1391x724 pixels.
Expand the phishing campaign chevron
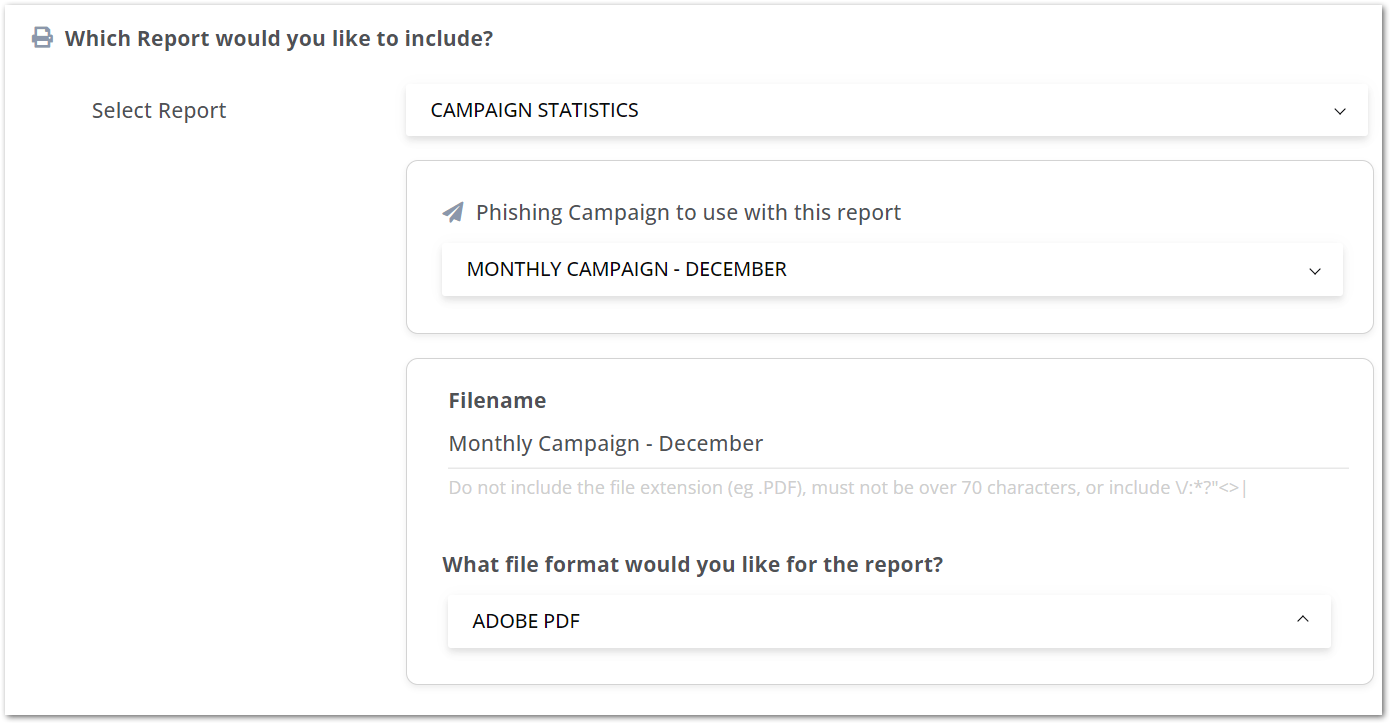[x=1314, y=269]
